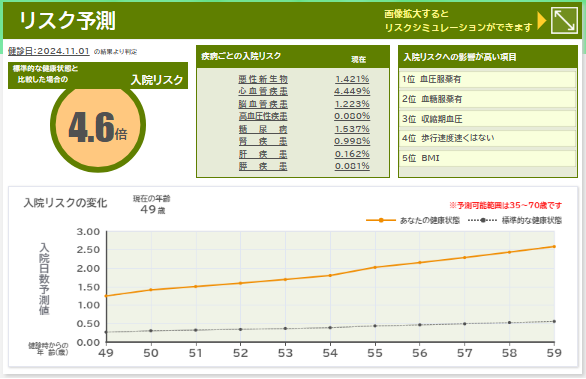Toggle あなたの健康状態 legend entry
The image size is (586, 379).
[x=413, y=220]
